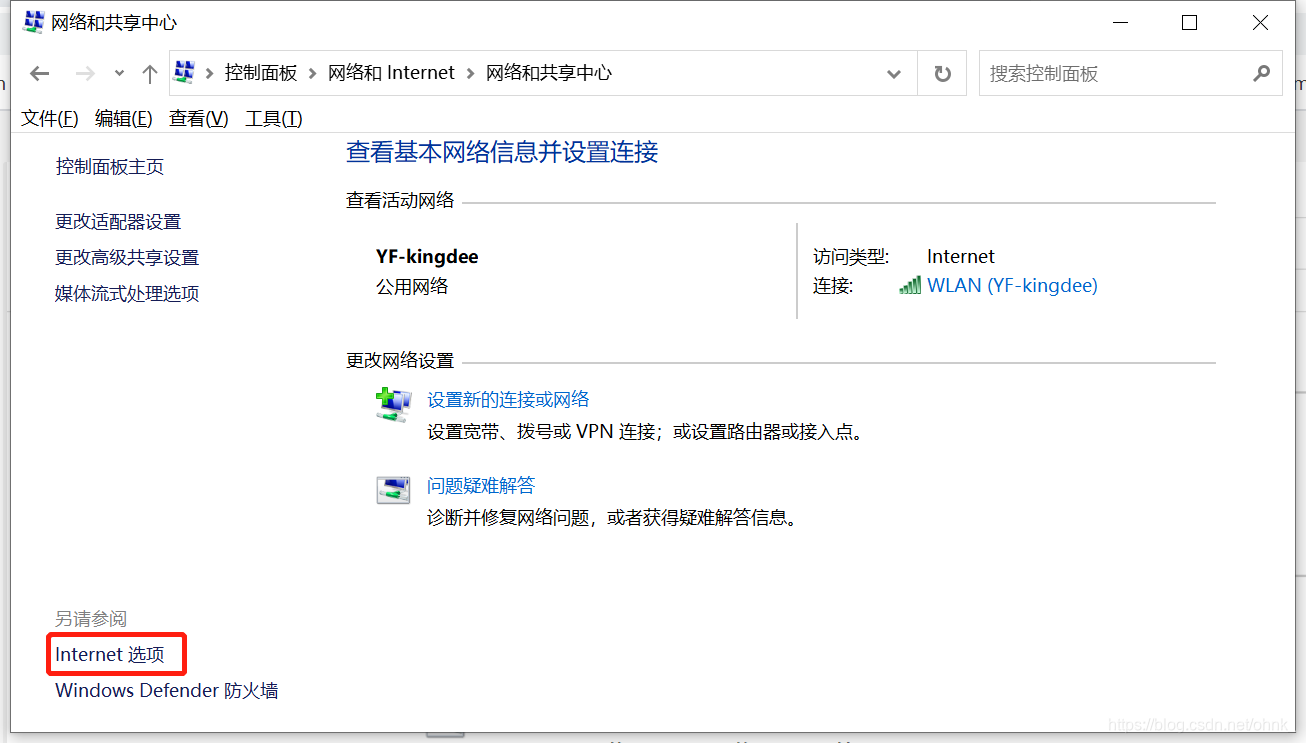Go back with the back arrow
Image resolution: width=1306 pixels, height=743 pixels.
point(40,74)
